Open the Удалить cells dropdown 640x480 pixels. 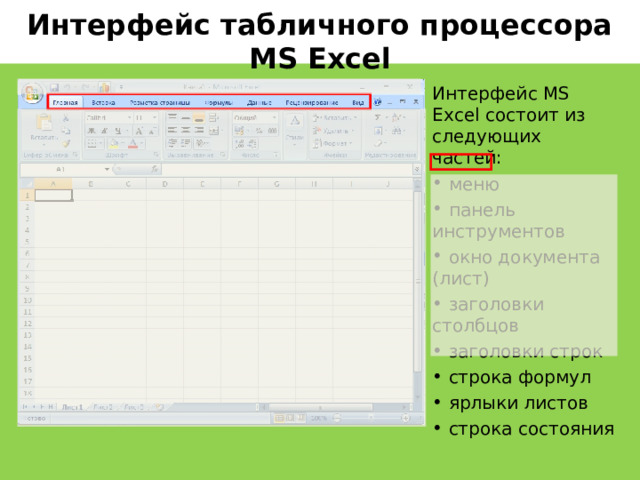click(333, 131)
